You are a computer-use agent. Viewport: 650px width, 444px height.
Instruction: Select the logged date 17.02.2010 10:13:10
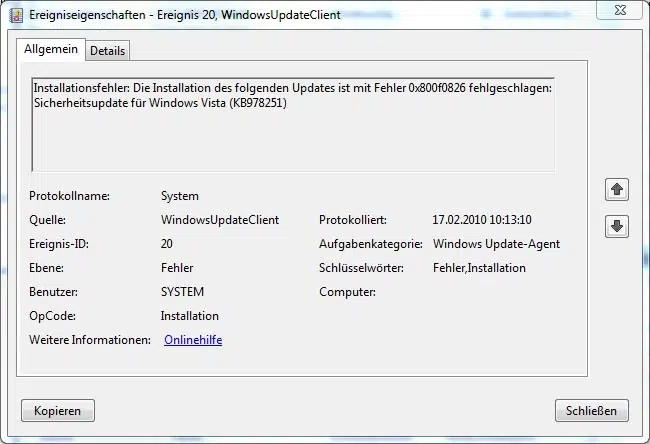tap(482, 220)
